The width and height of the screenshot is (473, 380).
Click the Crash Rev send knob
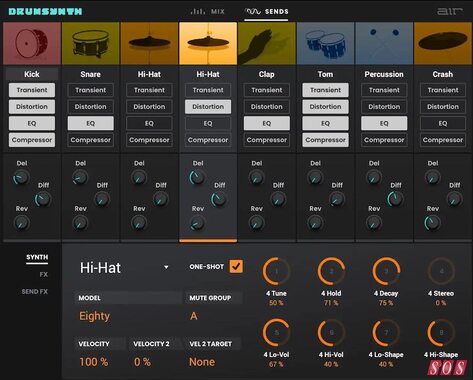[432, 223]
